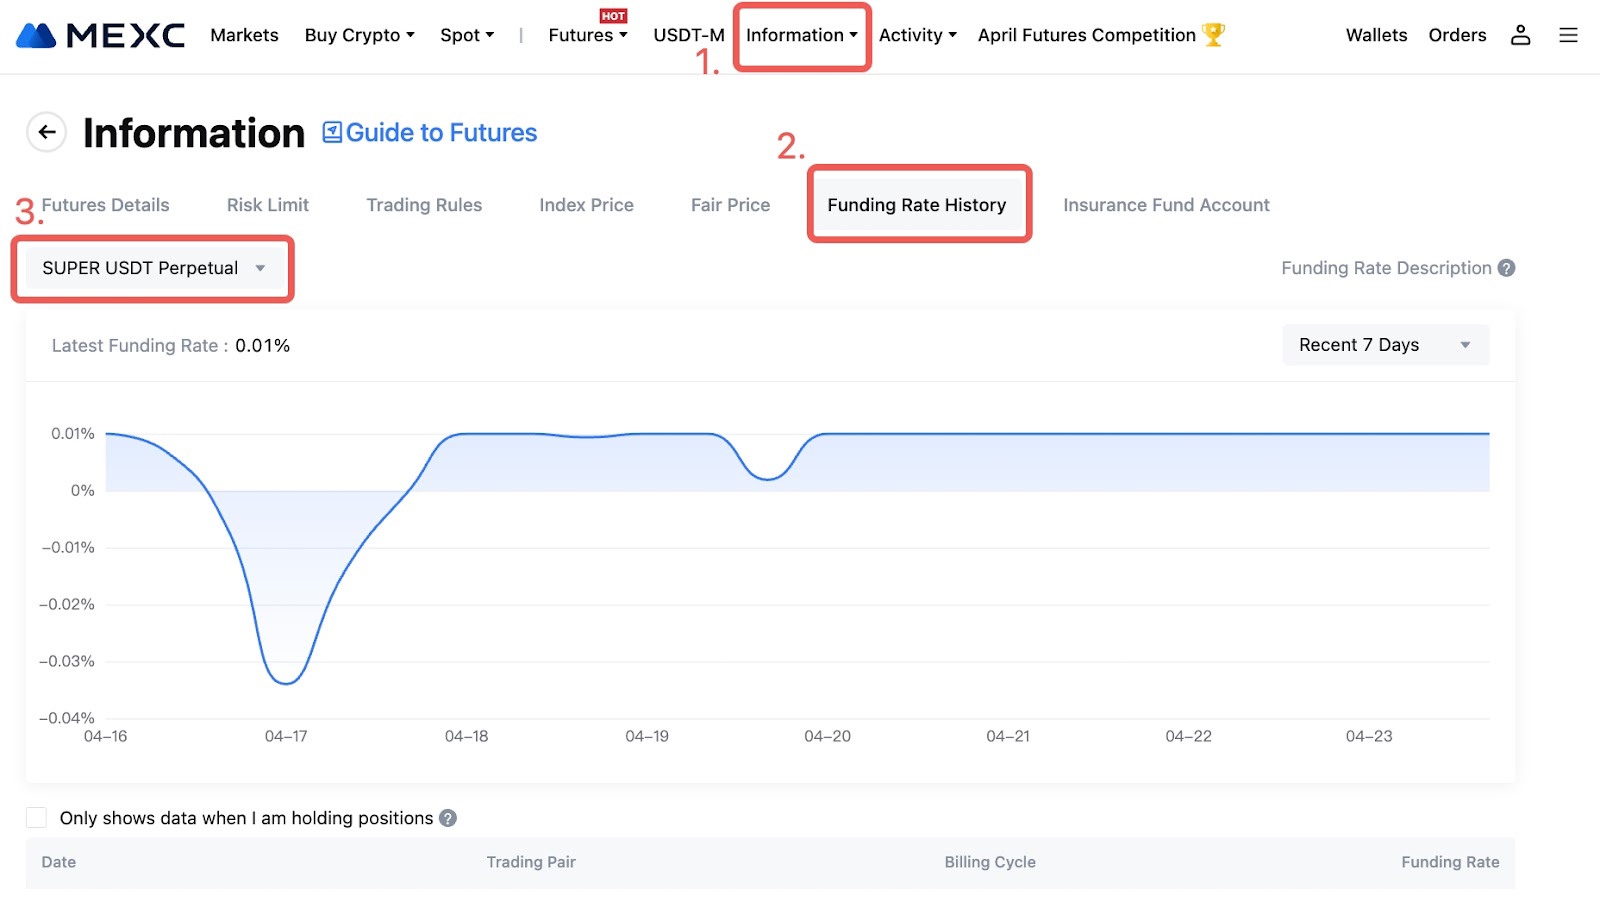
Task: Go to the Orders page
Action: click(x=1457, y=36)
